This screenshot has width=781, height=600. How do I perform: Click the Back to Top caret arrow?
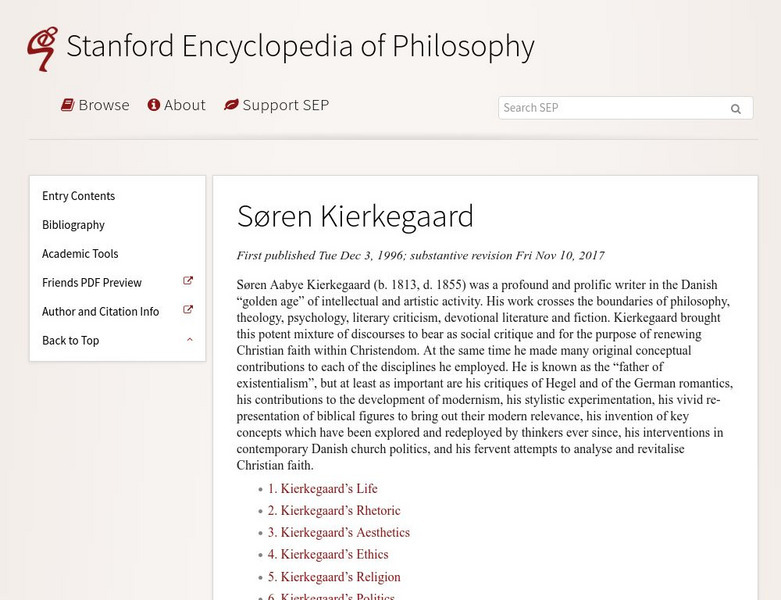coord(189,340)
